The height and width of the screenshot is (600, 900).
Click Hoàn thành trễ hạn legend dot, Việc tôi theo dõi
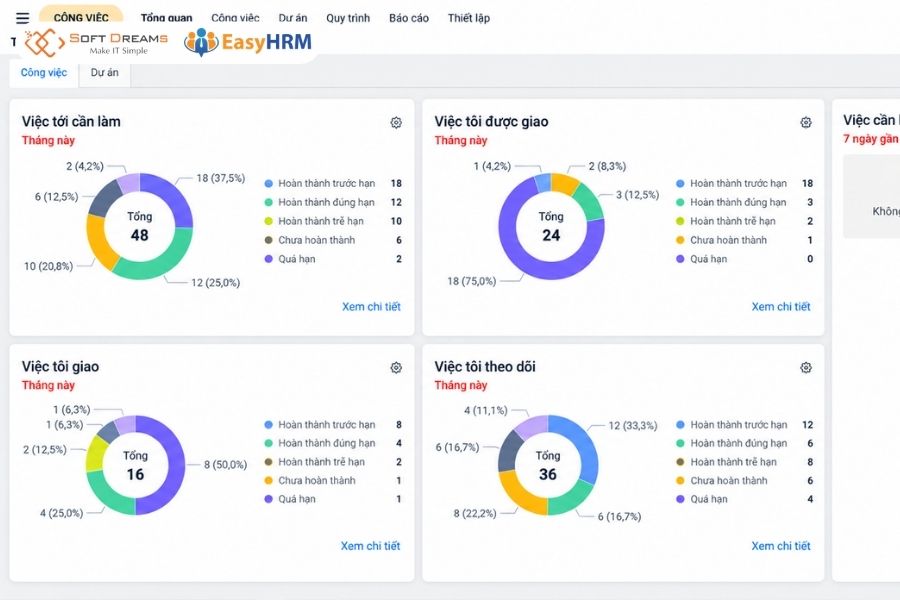[x=680, y=462]
